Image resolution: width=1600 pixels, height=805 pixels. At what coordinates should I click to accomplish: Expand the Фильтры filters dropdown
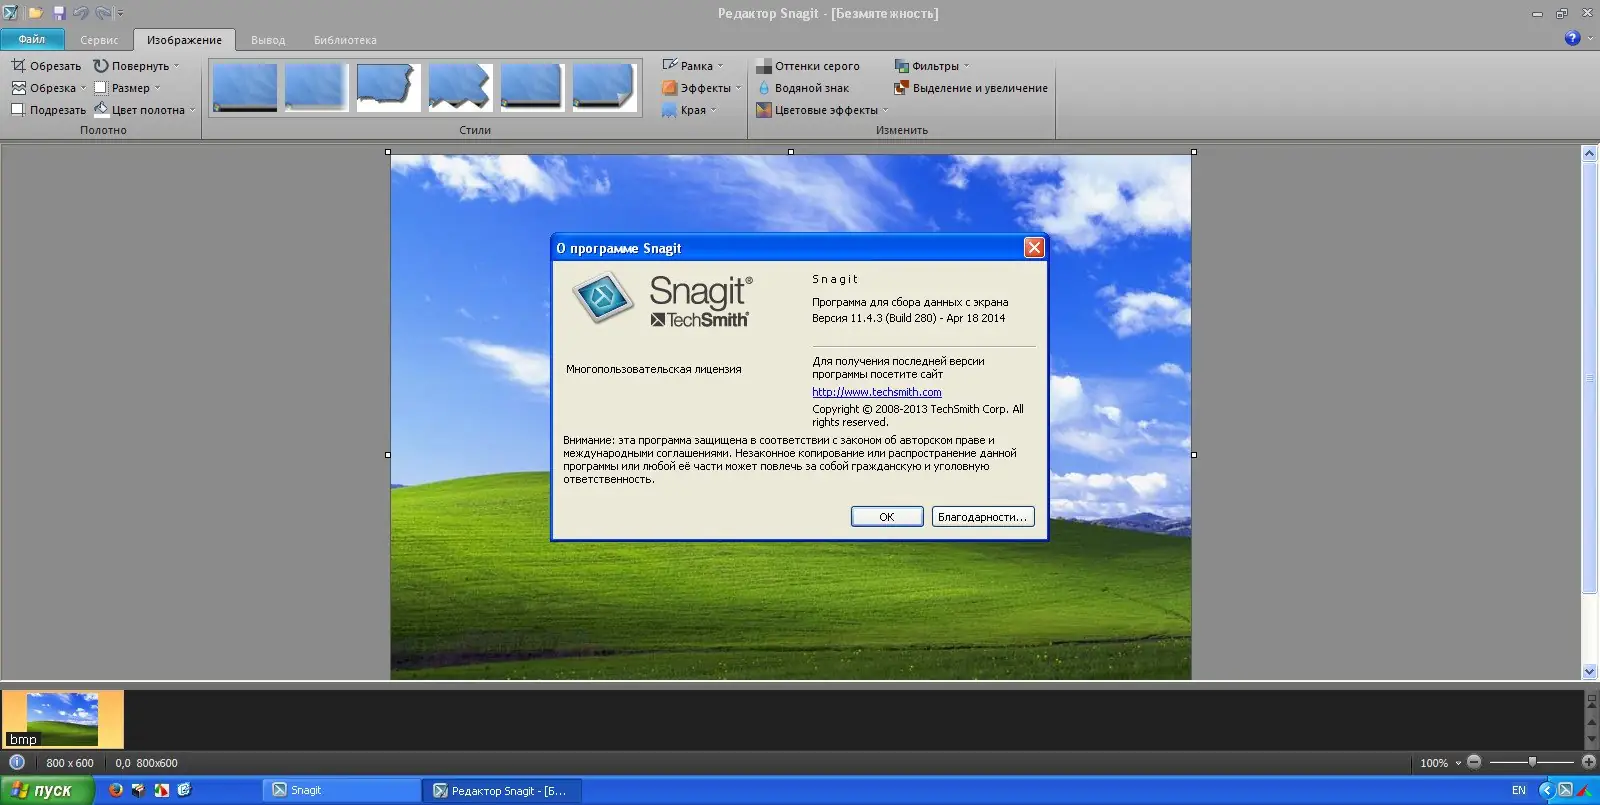(x=966, y=66)
